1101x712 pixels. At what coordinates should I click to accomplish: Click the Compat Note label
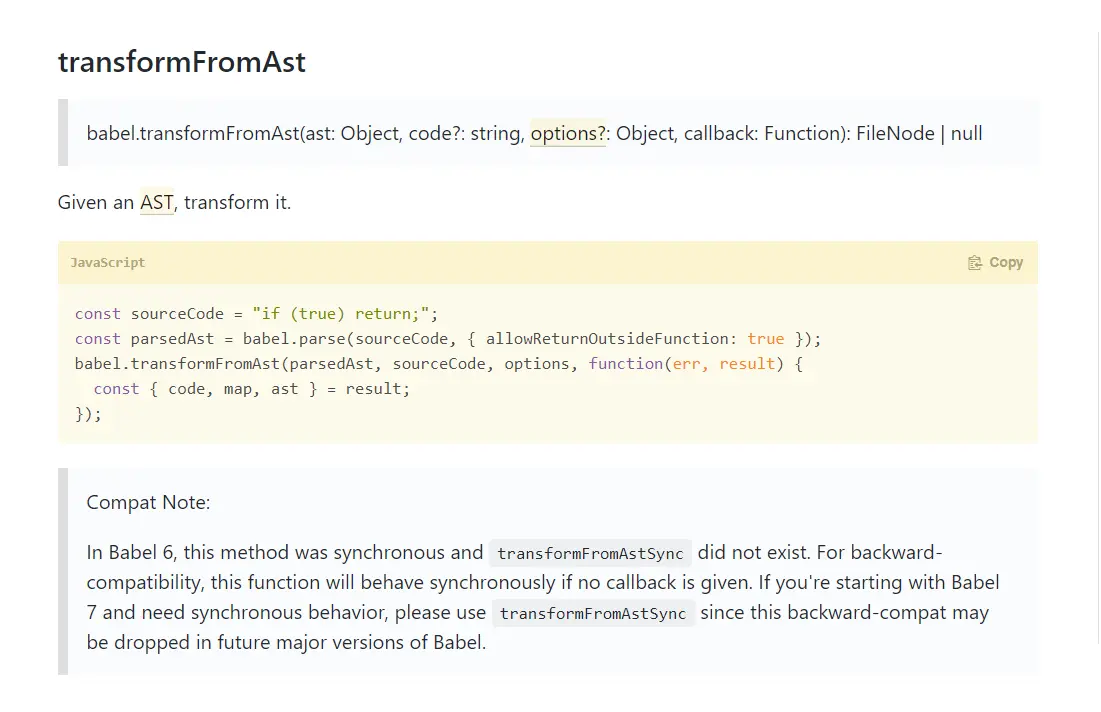click(148, 503)
